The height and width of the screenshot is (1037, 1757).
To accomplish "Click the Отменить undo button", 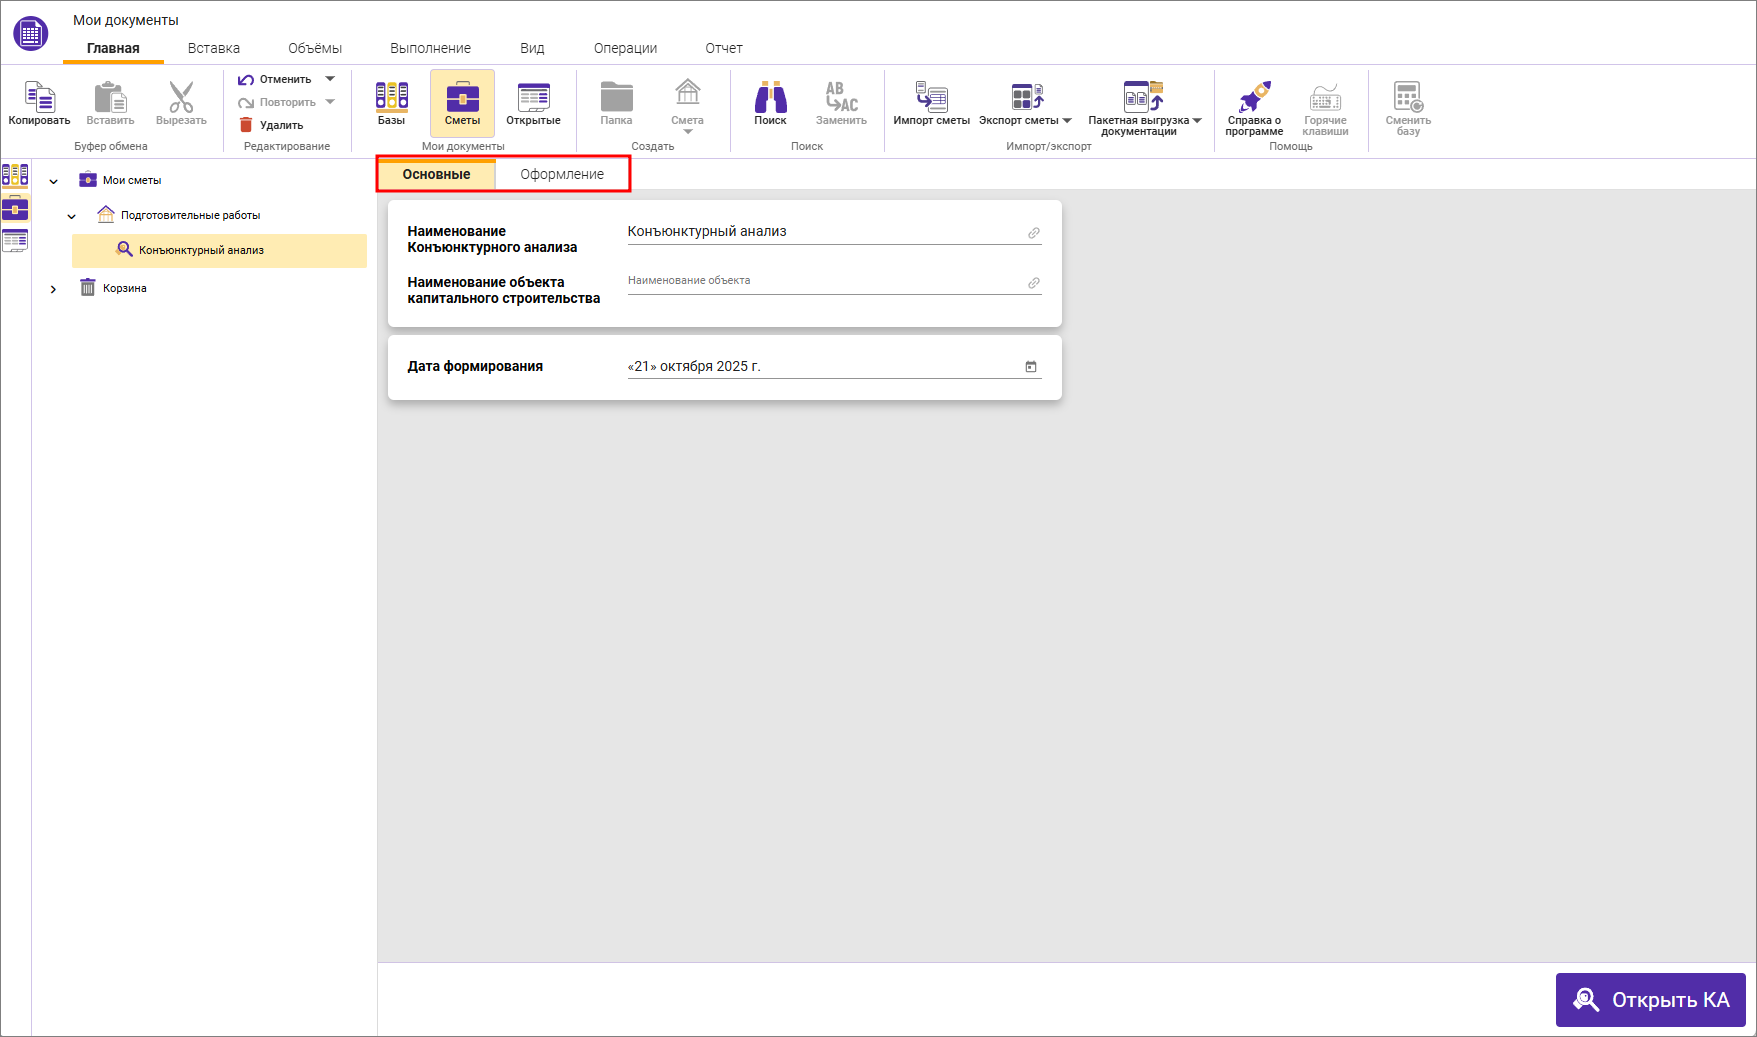I will (275, 79).
